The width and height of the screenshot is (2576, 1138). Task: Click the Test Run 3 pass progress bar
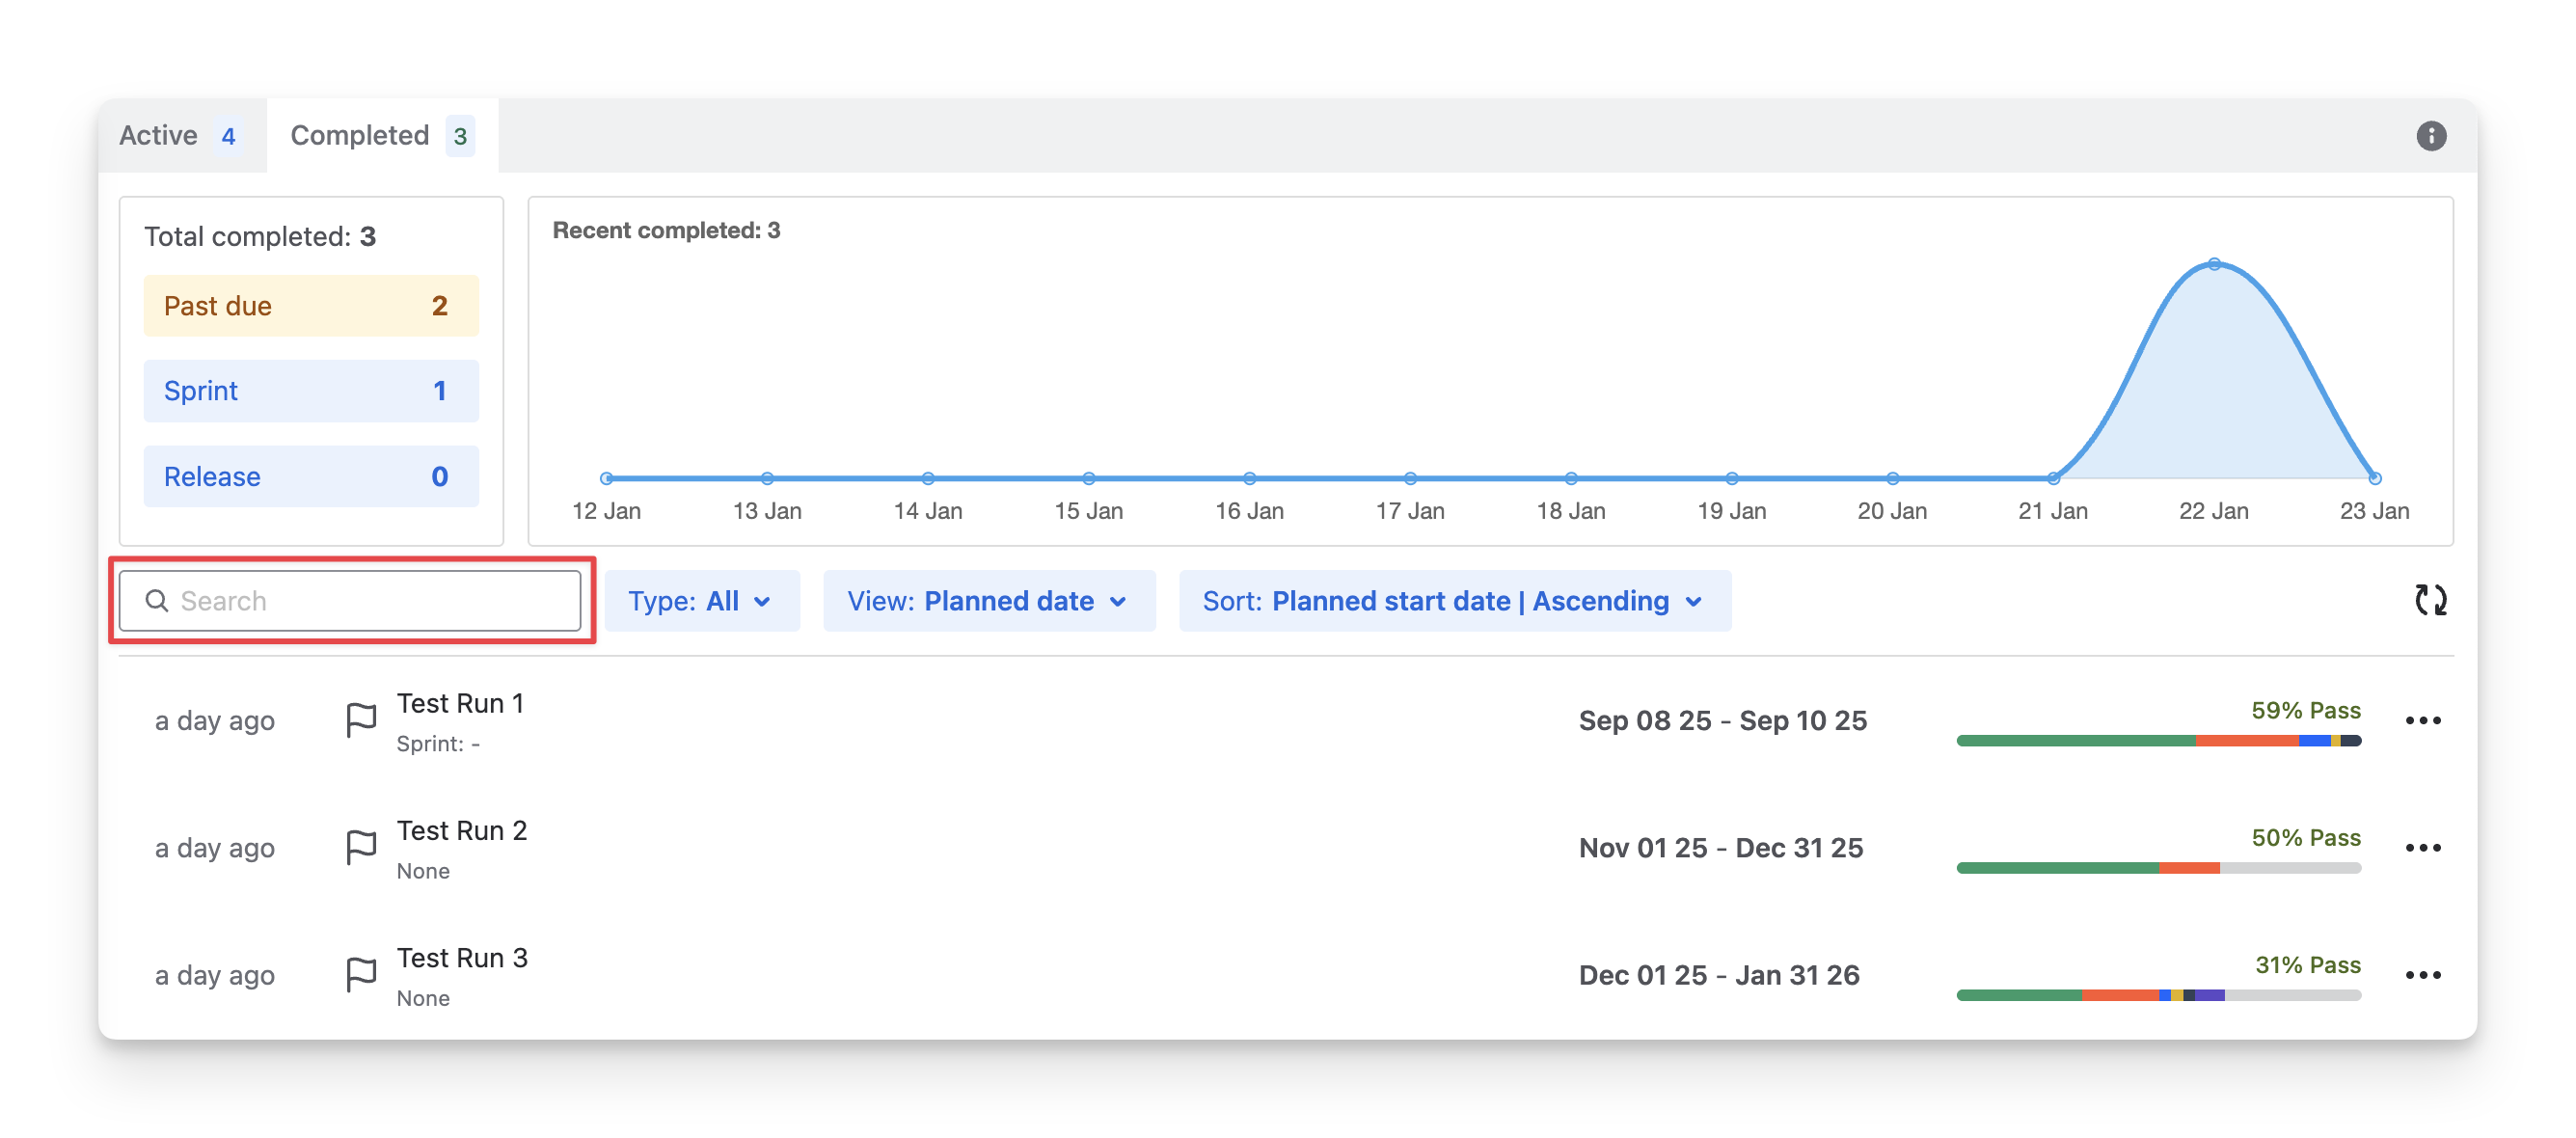click(2158, 995)
